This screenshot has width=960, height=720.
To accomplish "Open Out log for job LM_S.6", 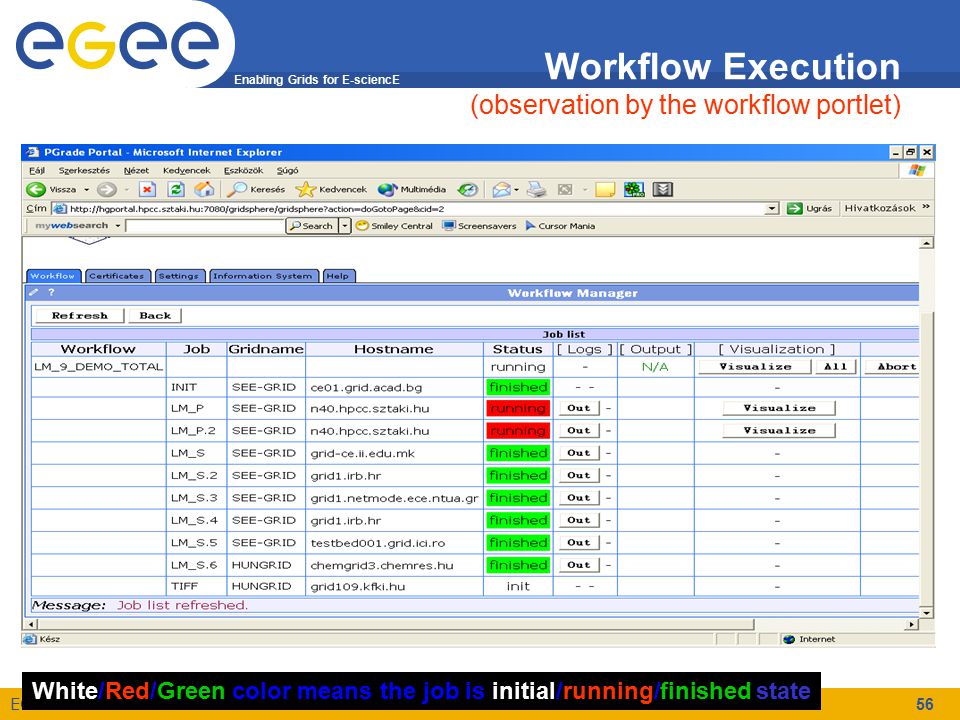I will pyautogui.click(x=579, y=565).
